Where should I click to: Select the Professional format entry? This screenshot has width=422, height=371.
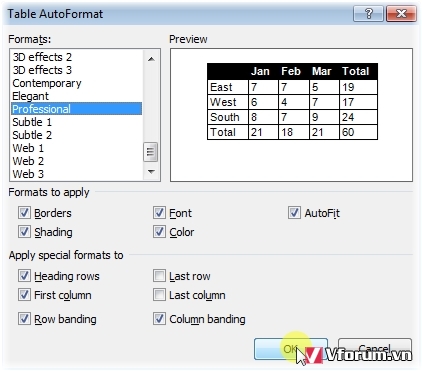click(76, 109)
